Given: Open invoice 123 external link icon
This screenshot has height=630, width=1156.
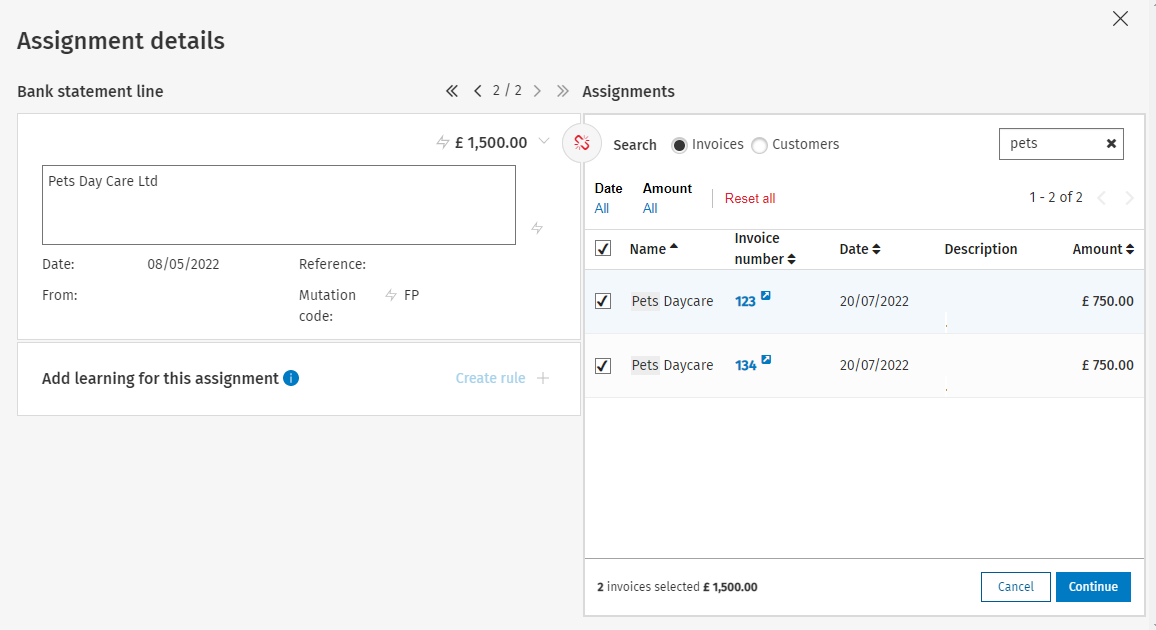Looking at the screenshot, I should (766, 295).
